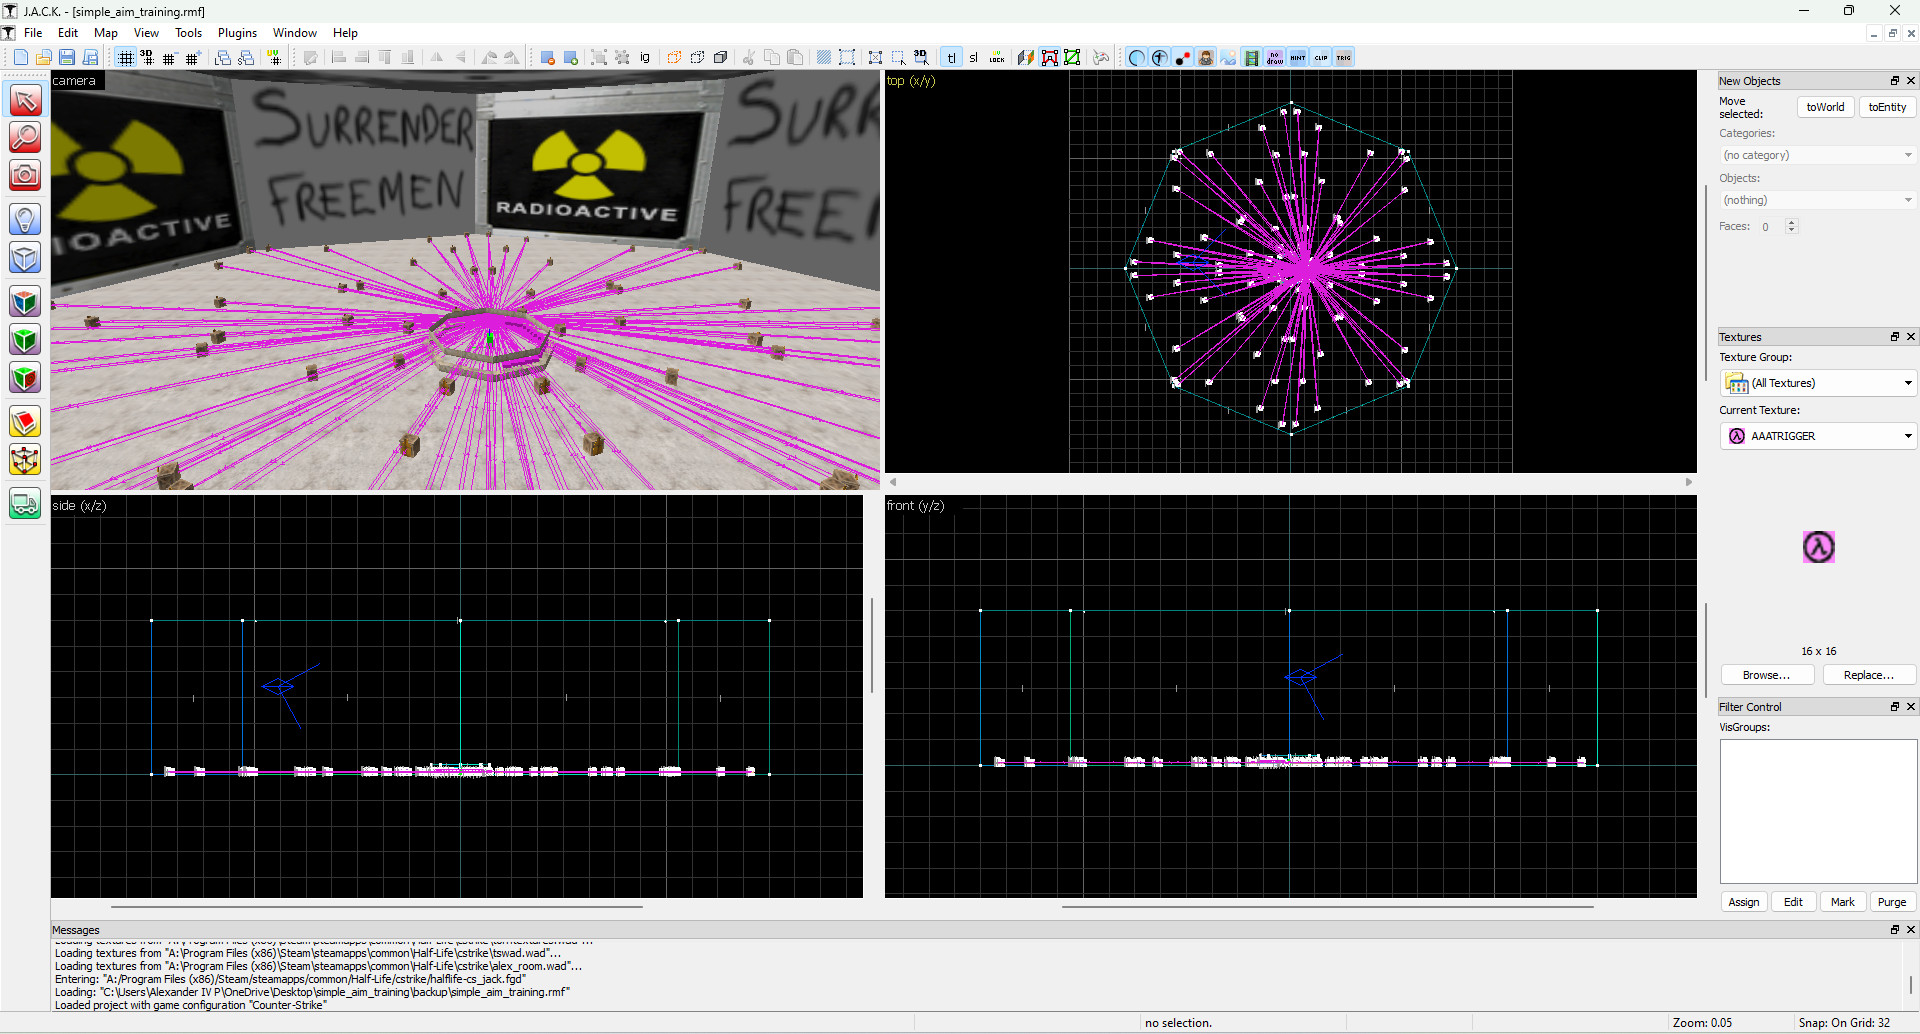Open the Categories dropdown
Screen dimensions: 1920x1034
[1817, 155]
